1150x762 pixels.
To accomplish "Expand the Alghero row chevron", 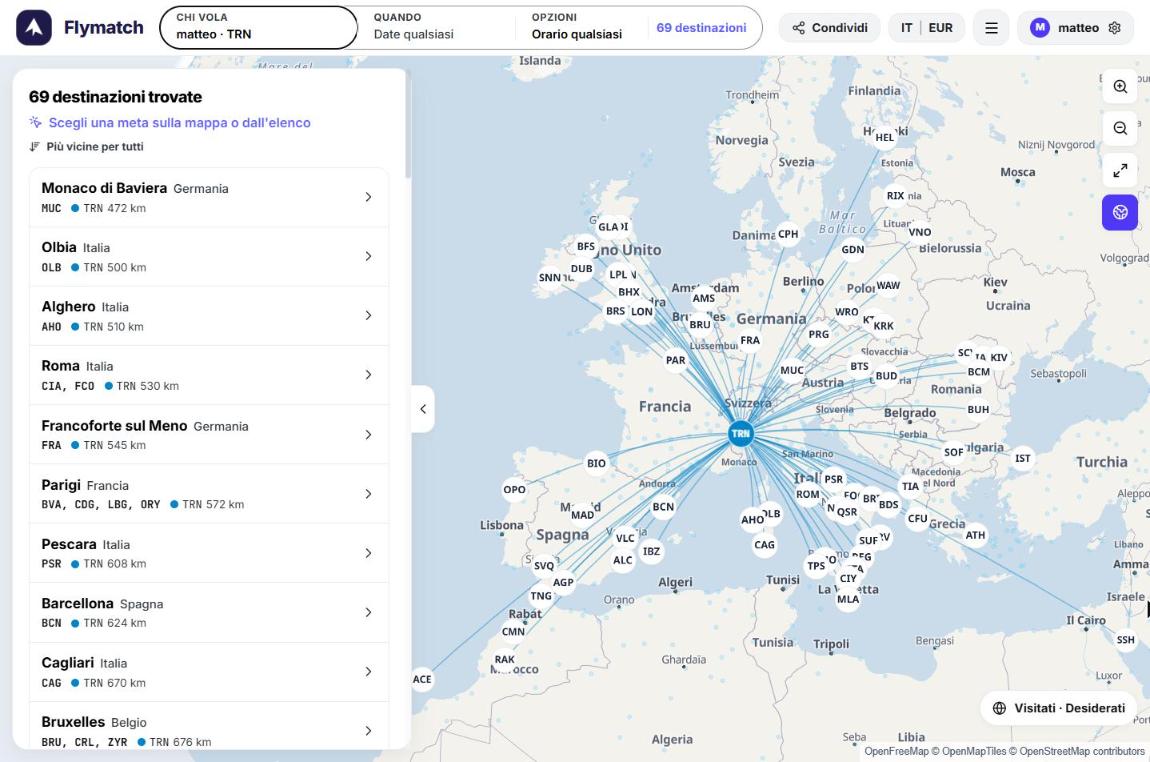I will click(368, 315).
